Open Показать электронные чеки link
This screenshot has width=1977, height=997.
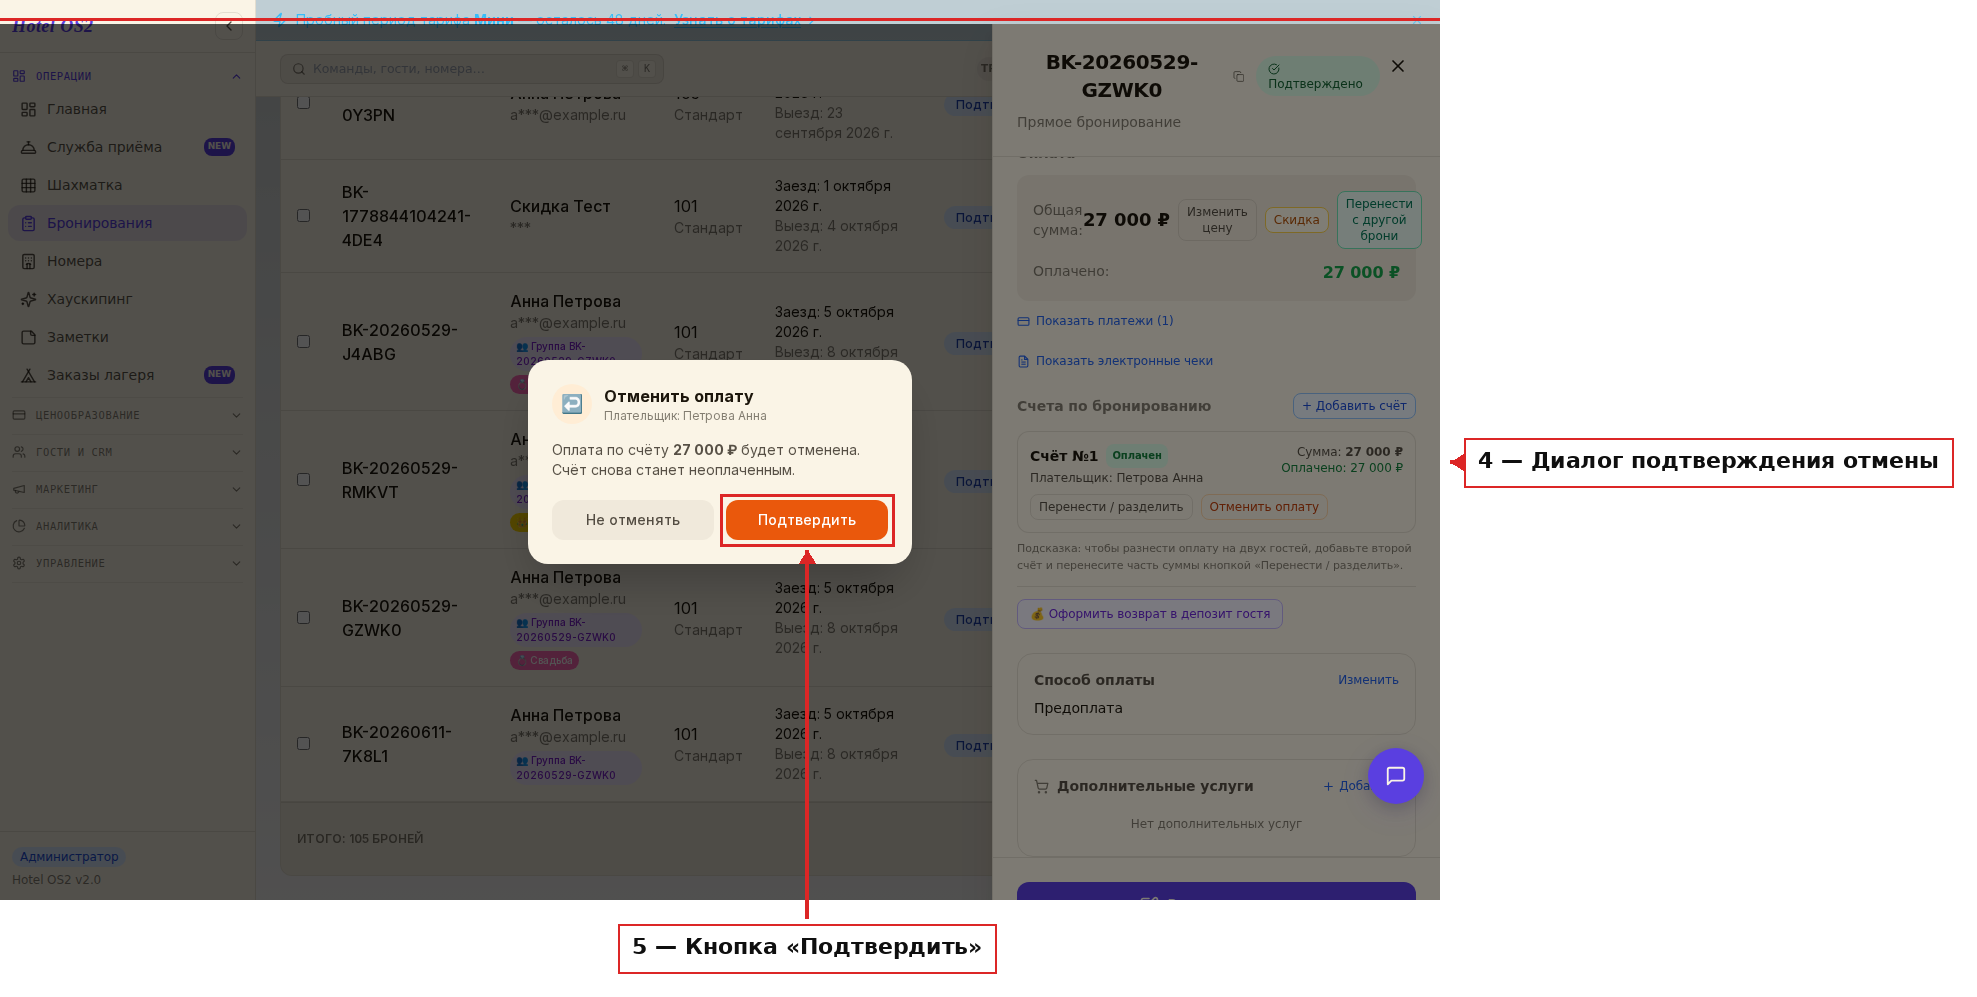point(1115,361)
